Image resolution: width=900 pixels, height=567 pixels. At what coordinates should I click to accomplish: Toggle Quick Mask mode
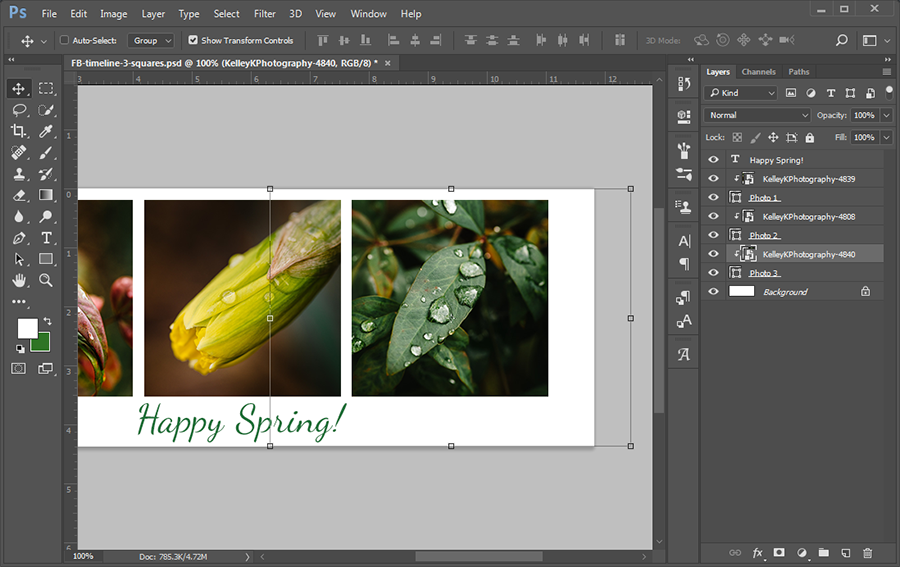point(18,368)
